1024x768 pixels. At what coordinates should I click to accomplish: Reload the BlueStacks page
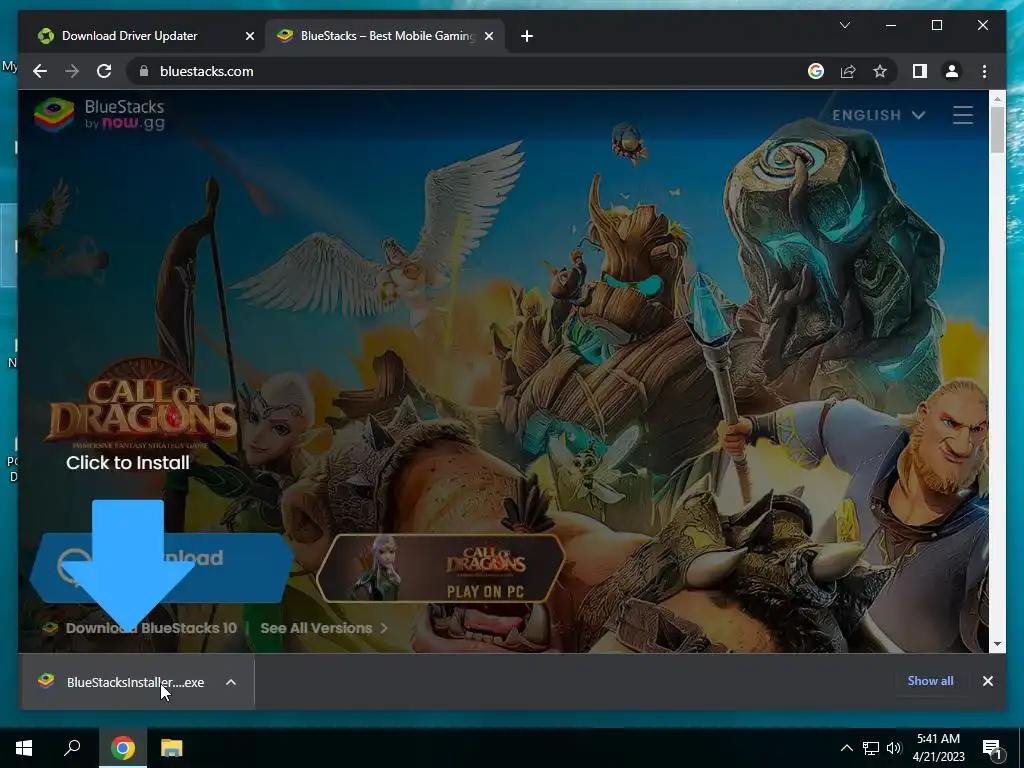pos(104,71)
